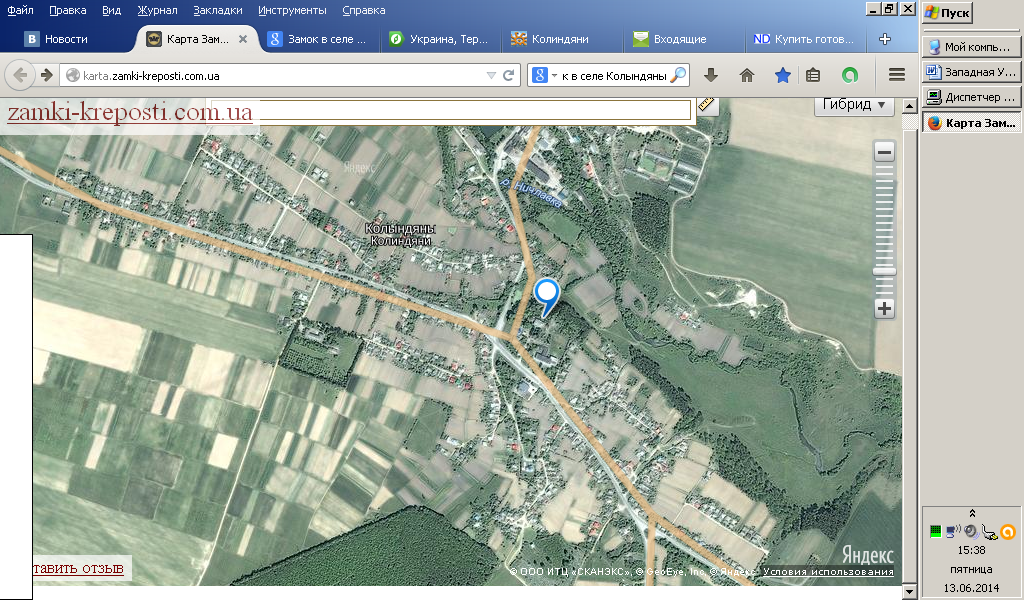The height and width of the screenshot is (600, 1024).
Task: Open the Google search engine selector
Action: (544, 75)
